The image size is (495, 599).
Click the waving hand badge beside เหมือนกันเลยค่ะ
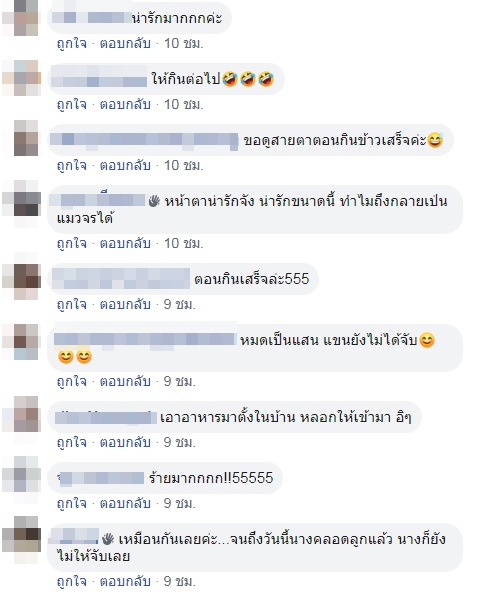tap(108, 539)
